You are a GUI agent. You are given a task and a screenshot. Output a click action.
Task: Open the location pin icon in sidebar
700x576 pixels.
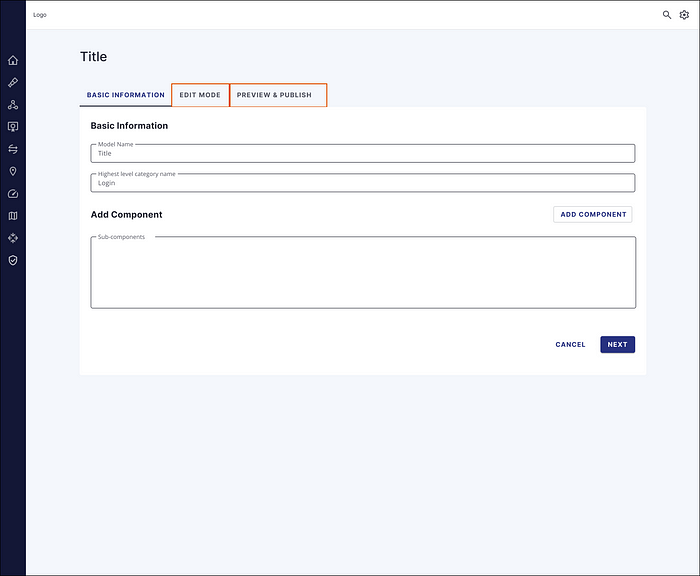(13, 171)
